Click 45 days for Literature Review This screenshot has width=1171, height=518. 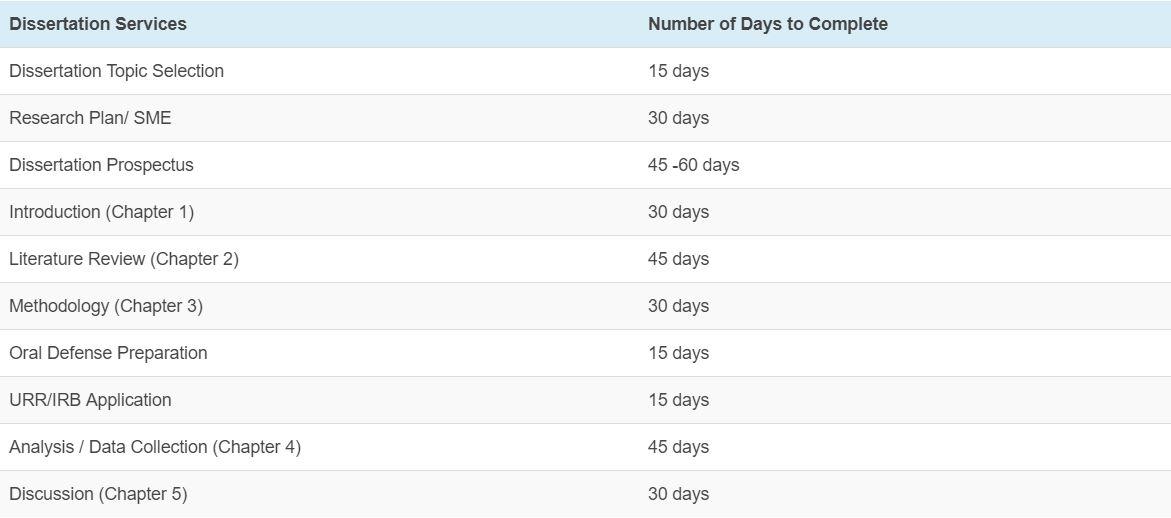click(x=678, y=259)
